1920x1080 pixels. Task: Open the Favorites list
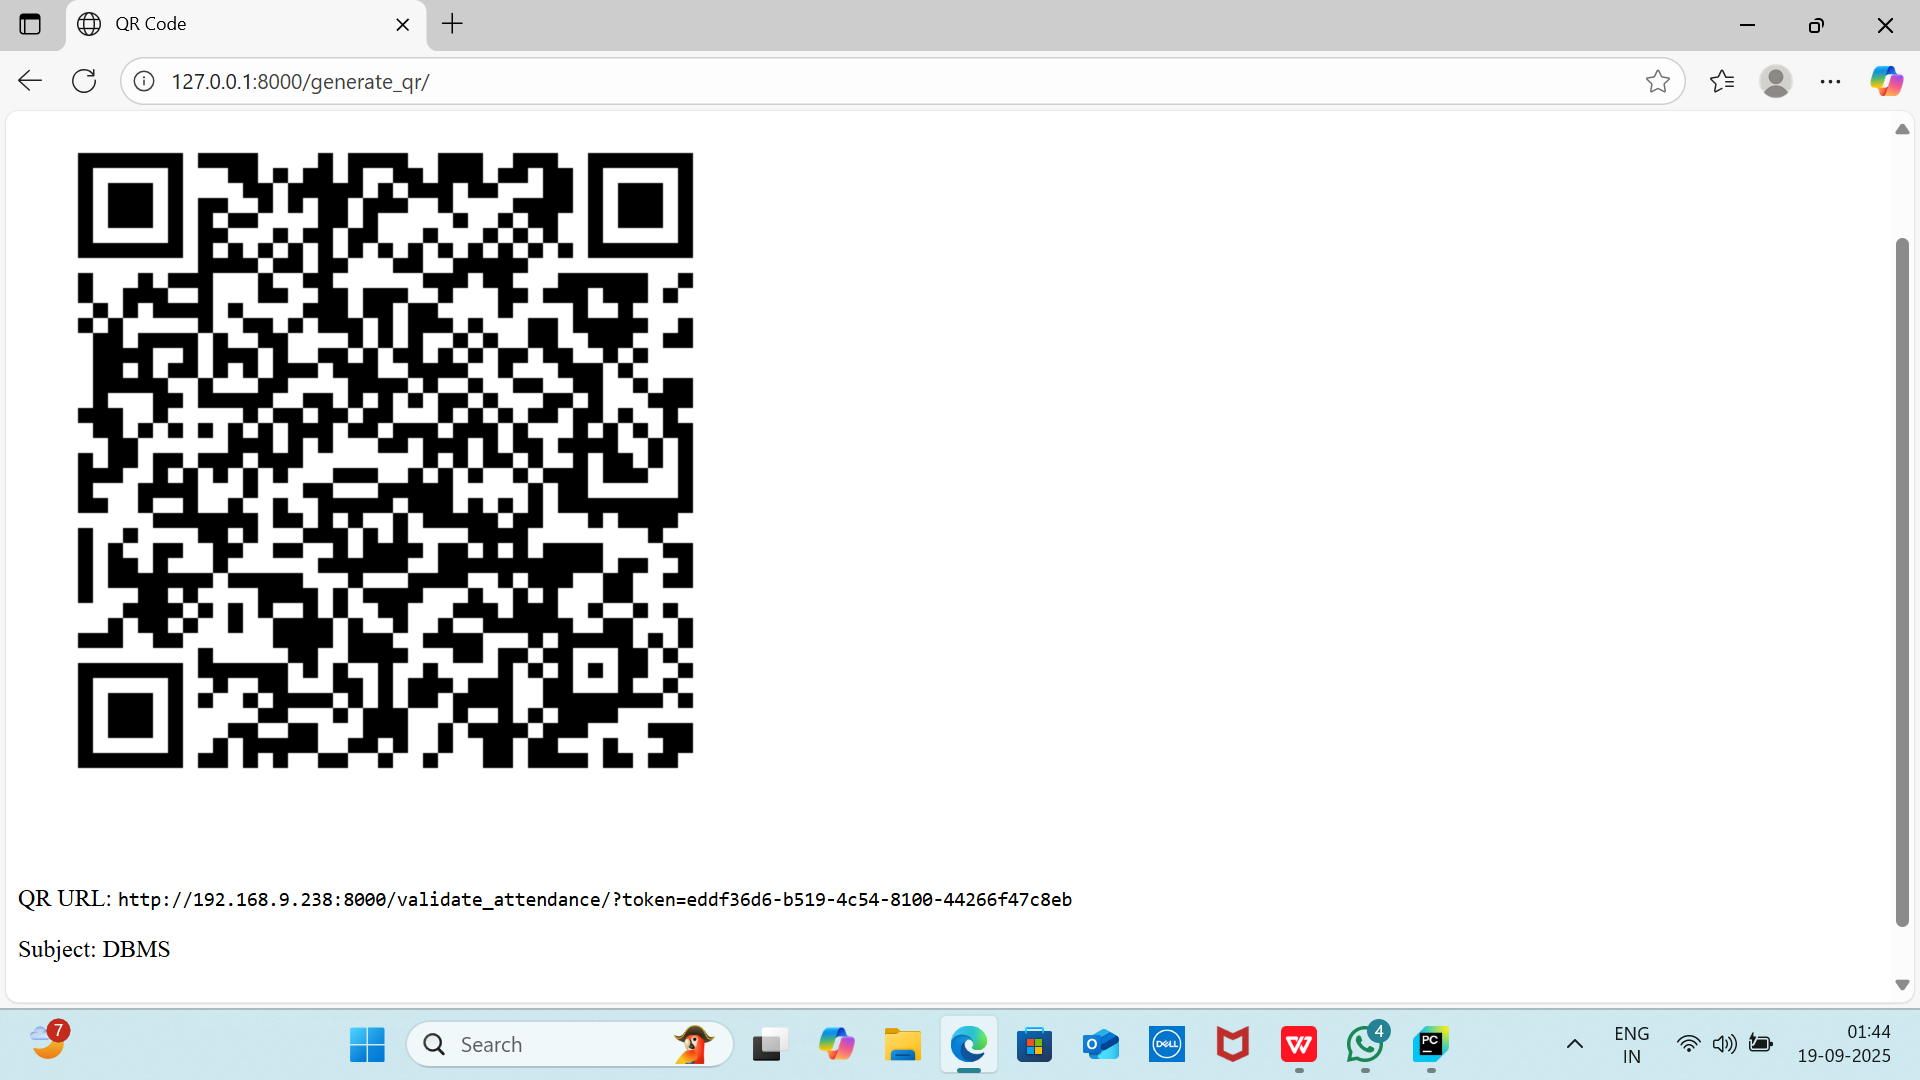(x=1722, y=81)
